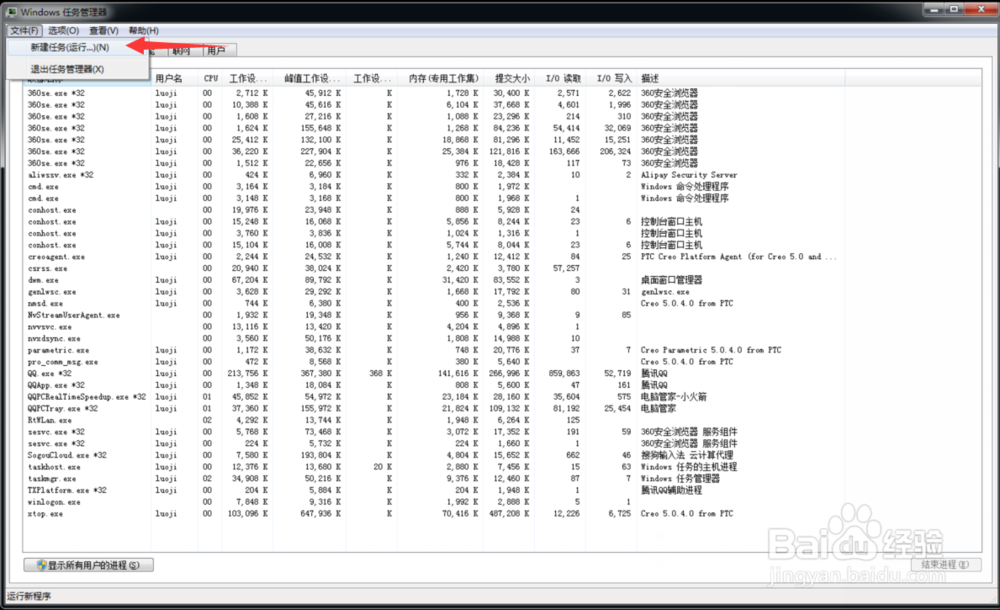Click the 运行新程序 status bar text
The width and height of the screenshot is (1000, 610).
coord(29,597)
